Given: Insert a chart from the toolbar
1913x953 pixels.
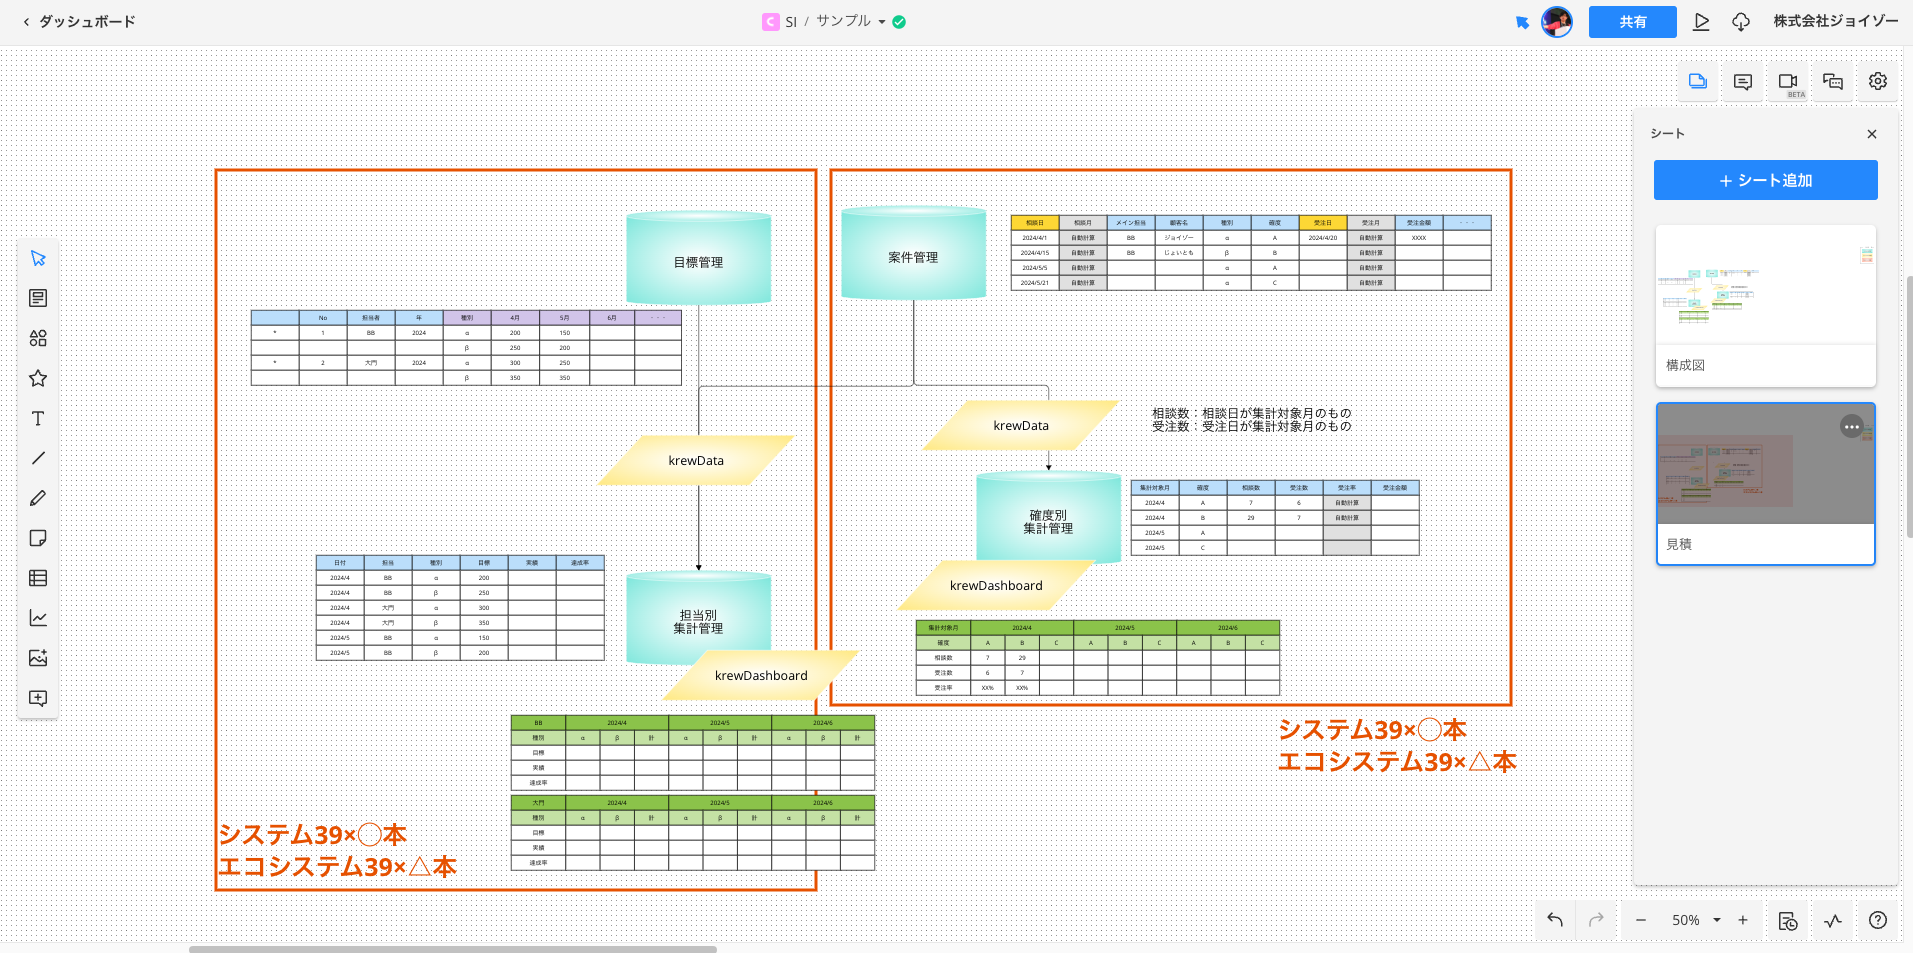Looking at the screenshot, I should [x=38, y=618].
